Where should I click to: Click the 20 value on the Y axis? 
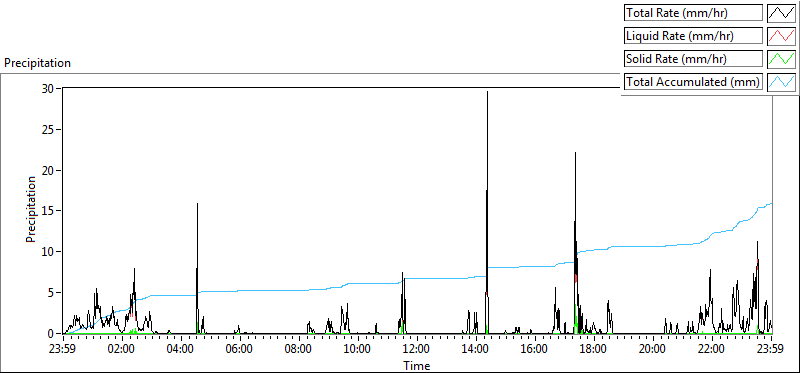coord(48,170)
